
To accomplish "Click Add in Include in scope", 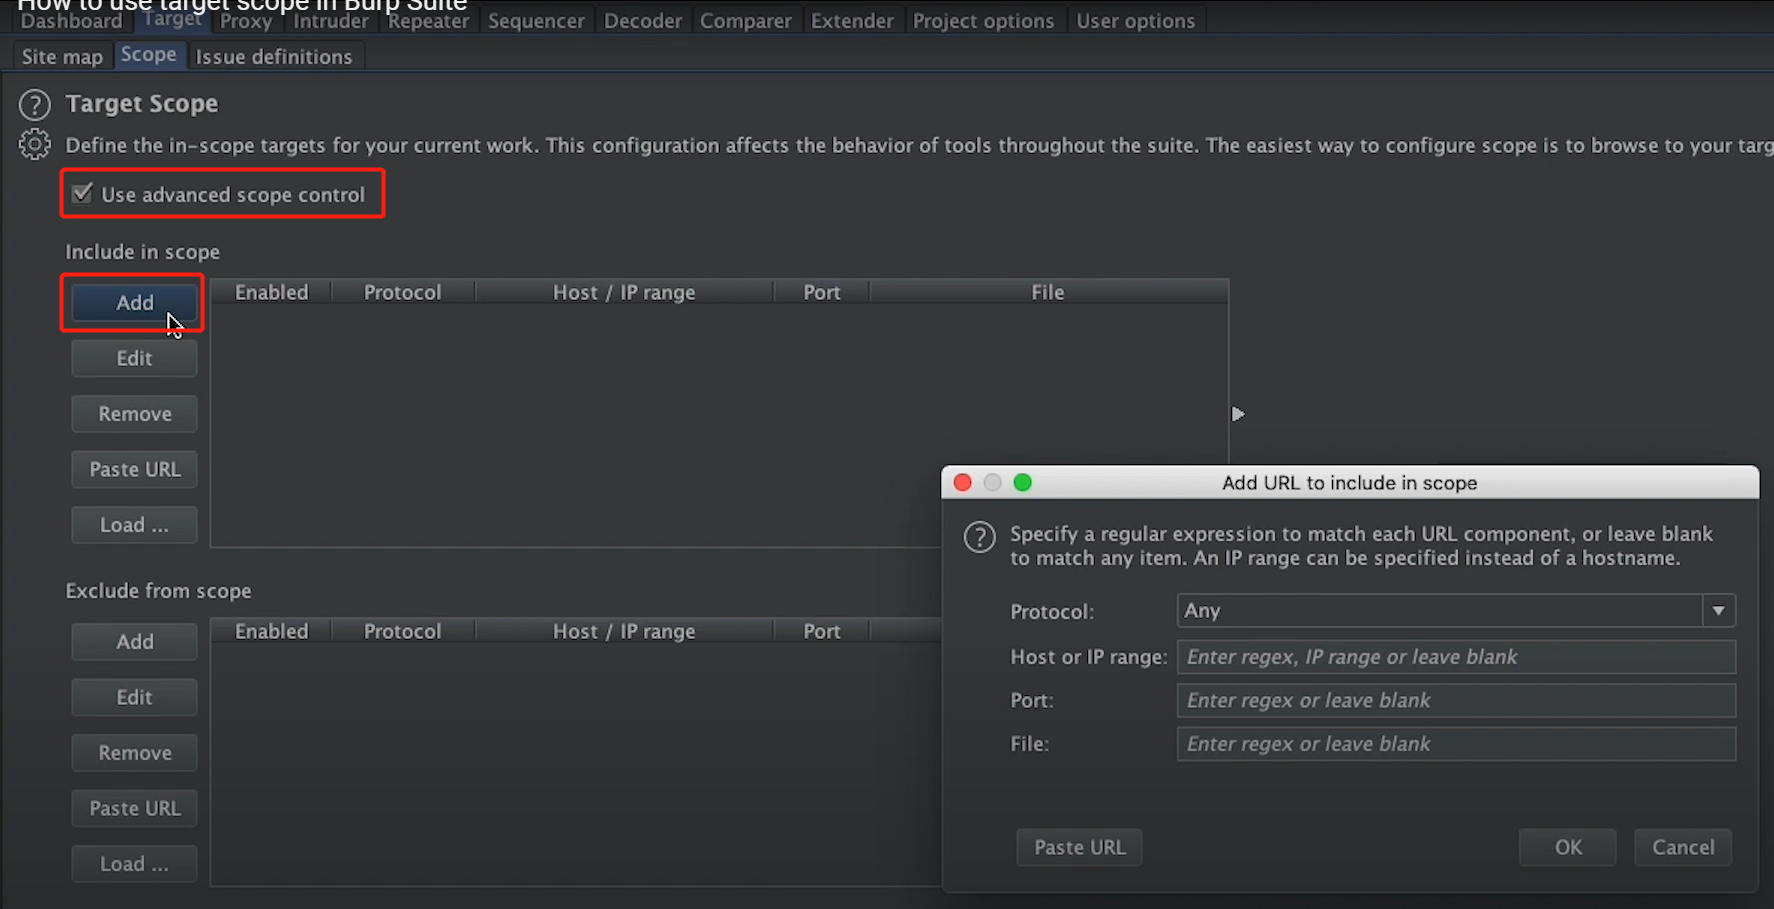I will click(134, 302).
